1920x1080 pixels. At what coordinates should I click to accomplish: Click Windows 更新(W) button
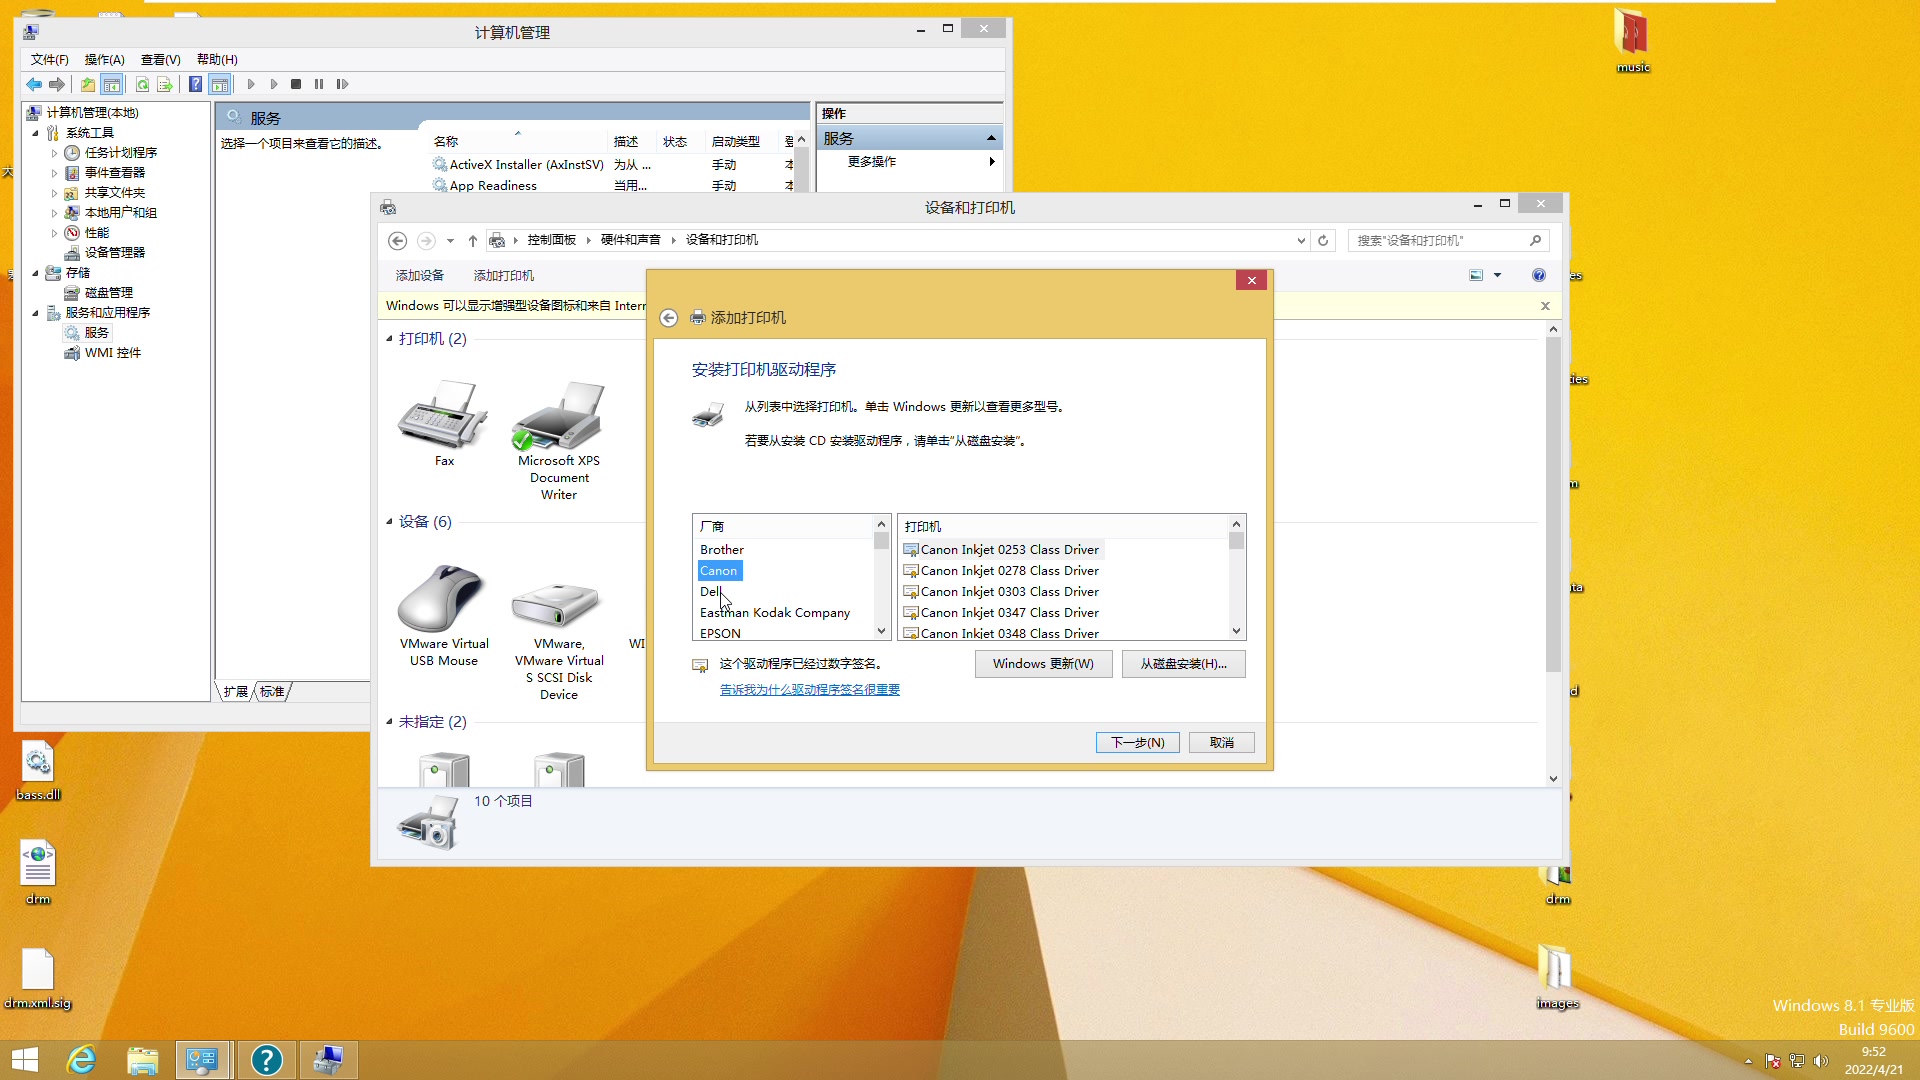[1043, 664]
